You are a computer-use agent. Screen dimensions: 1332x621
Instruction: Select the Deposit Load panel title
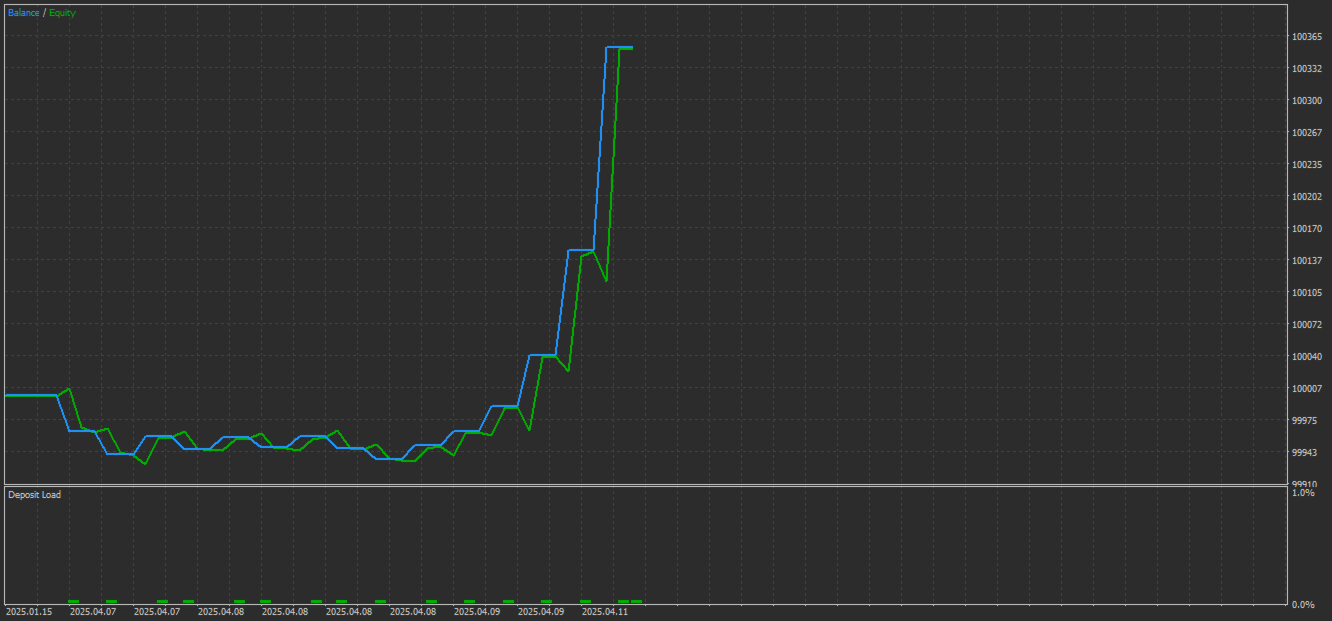point(34,495)
